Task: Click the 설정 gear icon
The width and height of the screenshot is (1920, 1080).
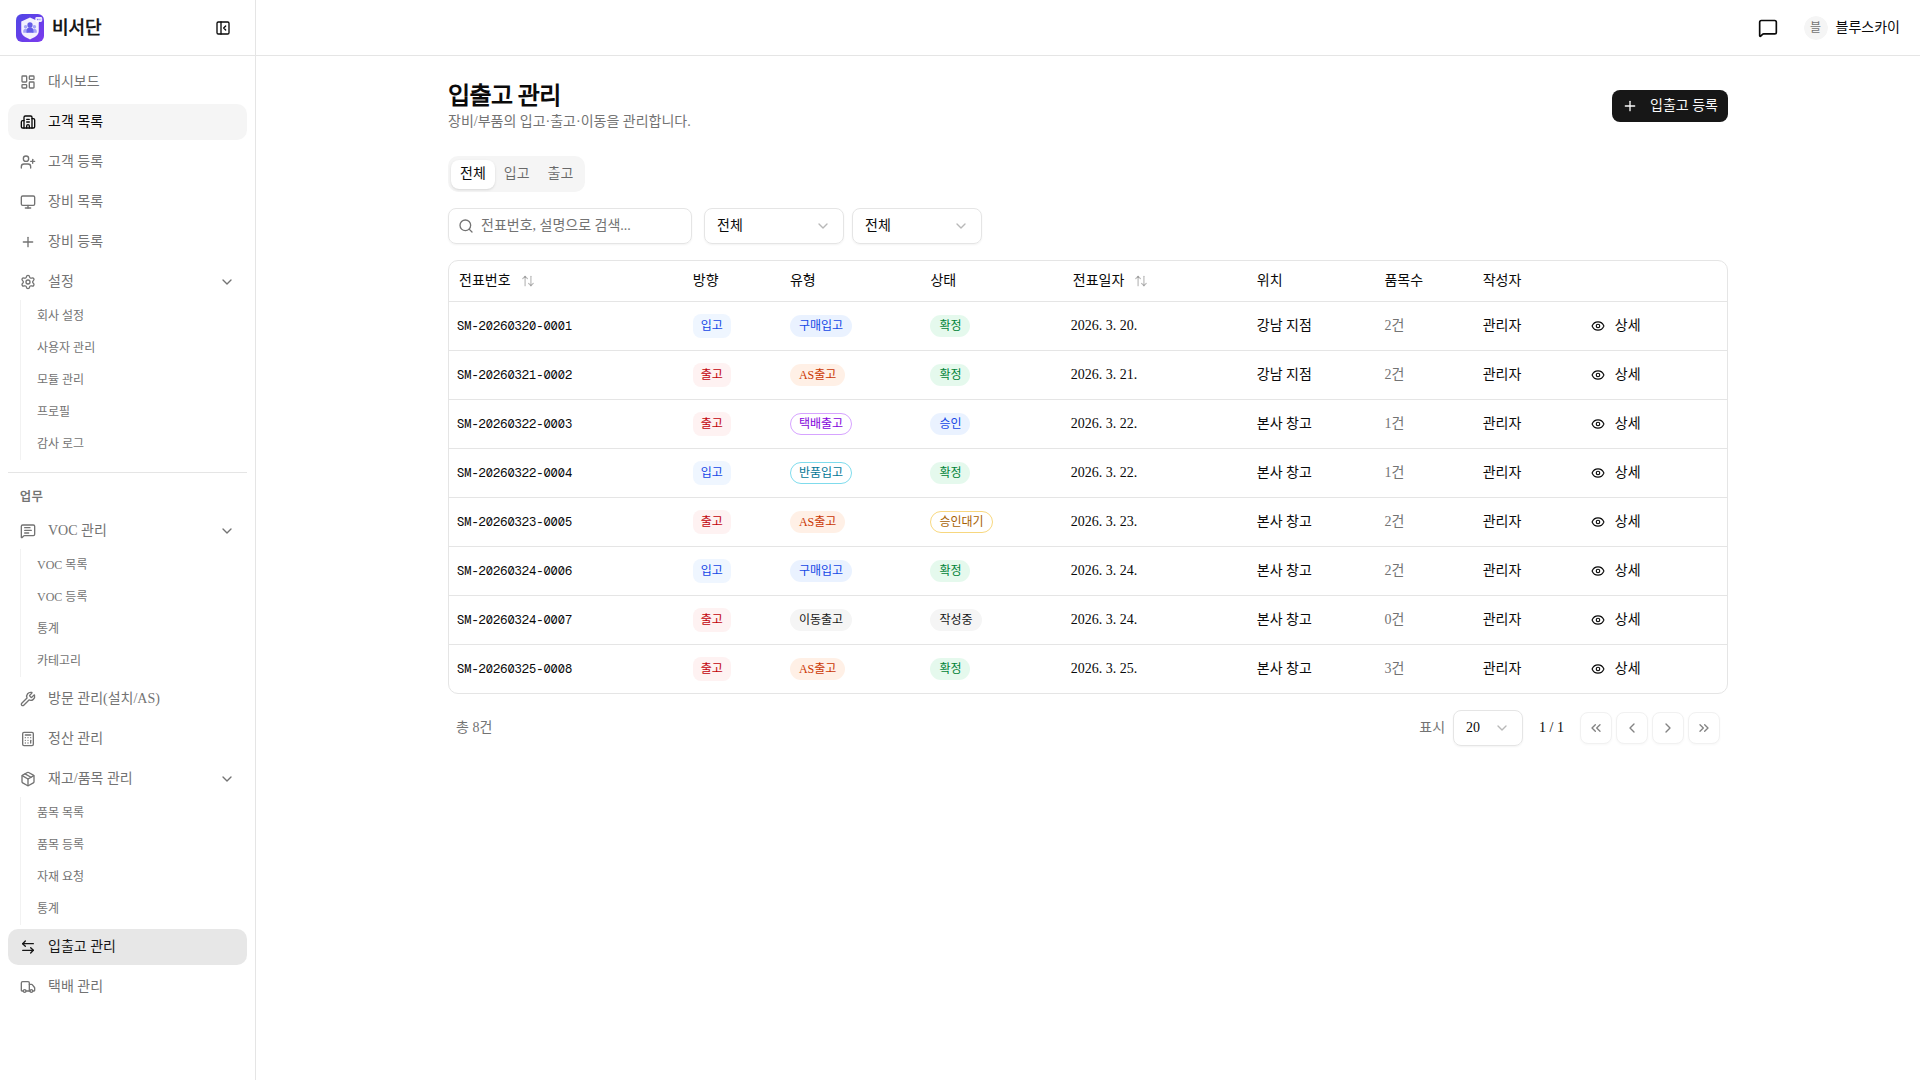Action: (28, 282)
